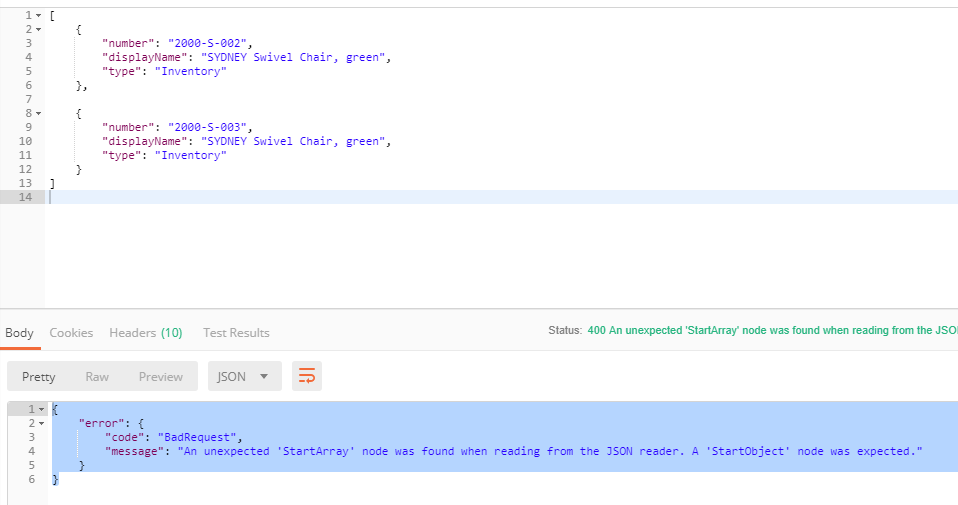
Task: Click "SYDNEY Swivel Chair, green" on line 4
Action: (x=293, y=57)
